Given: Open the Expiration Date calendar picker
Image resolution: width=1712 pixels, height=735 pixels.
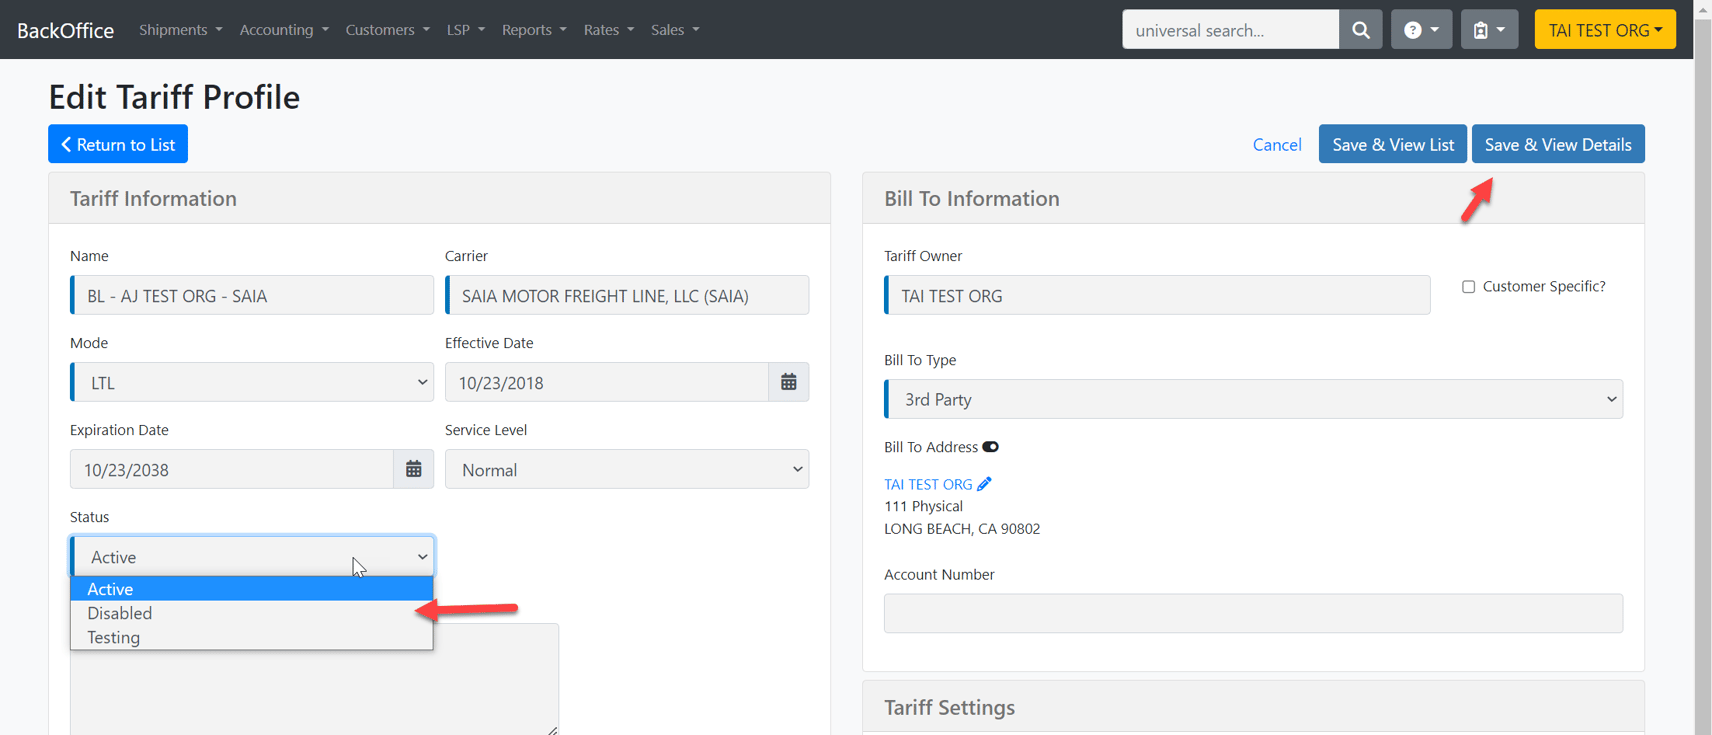Looking at the screenshot, I should click(413, 469).
